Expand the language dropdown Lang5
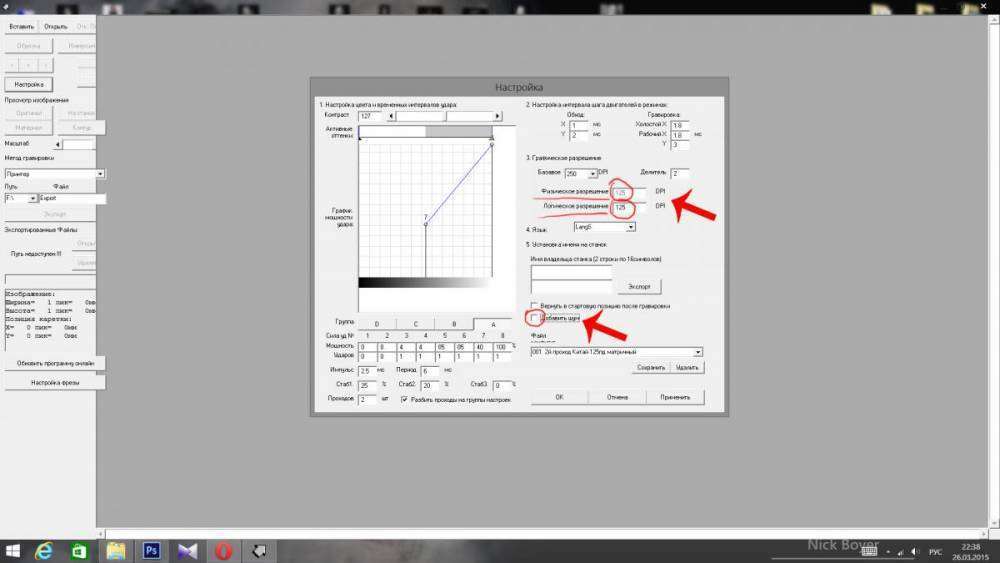This screenshot has width=1000, height=563. (x=630, y=227)
